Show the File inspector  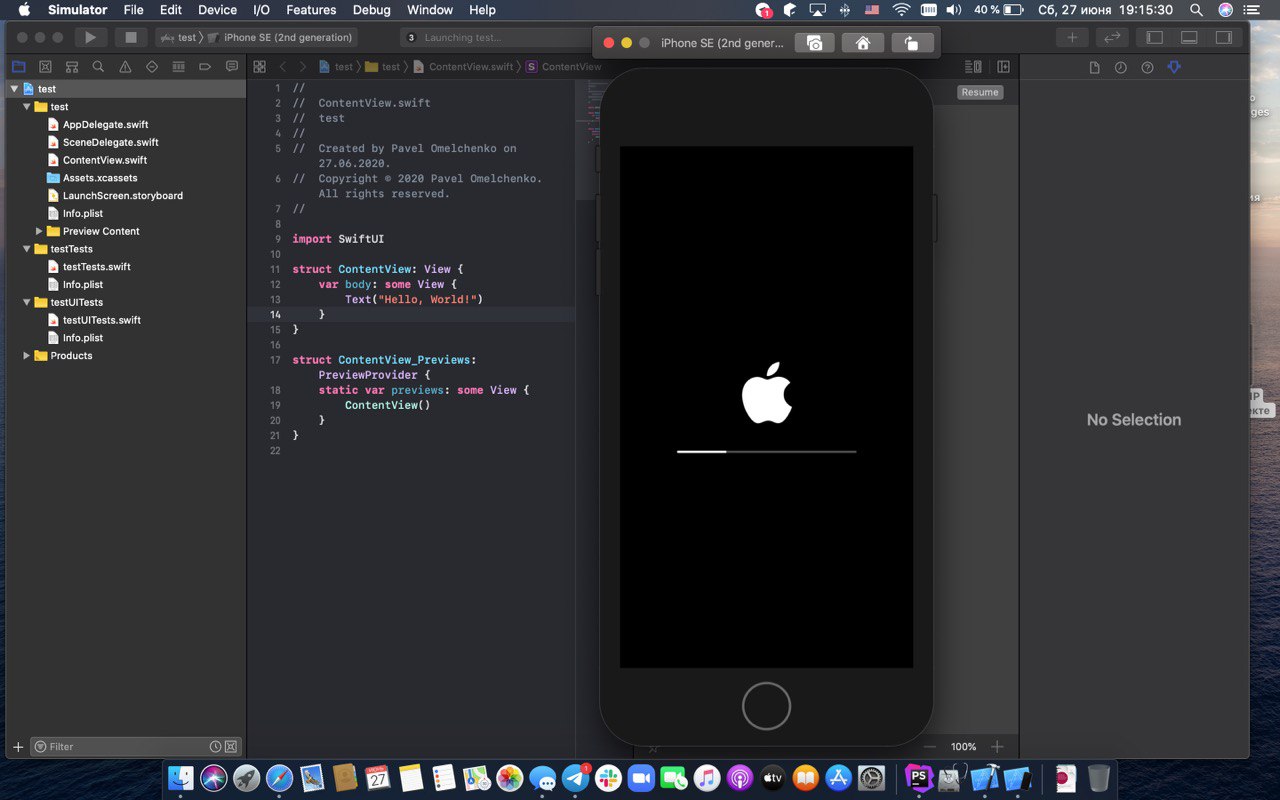click(1094, 67)
